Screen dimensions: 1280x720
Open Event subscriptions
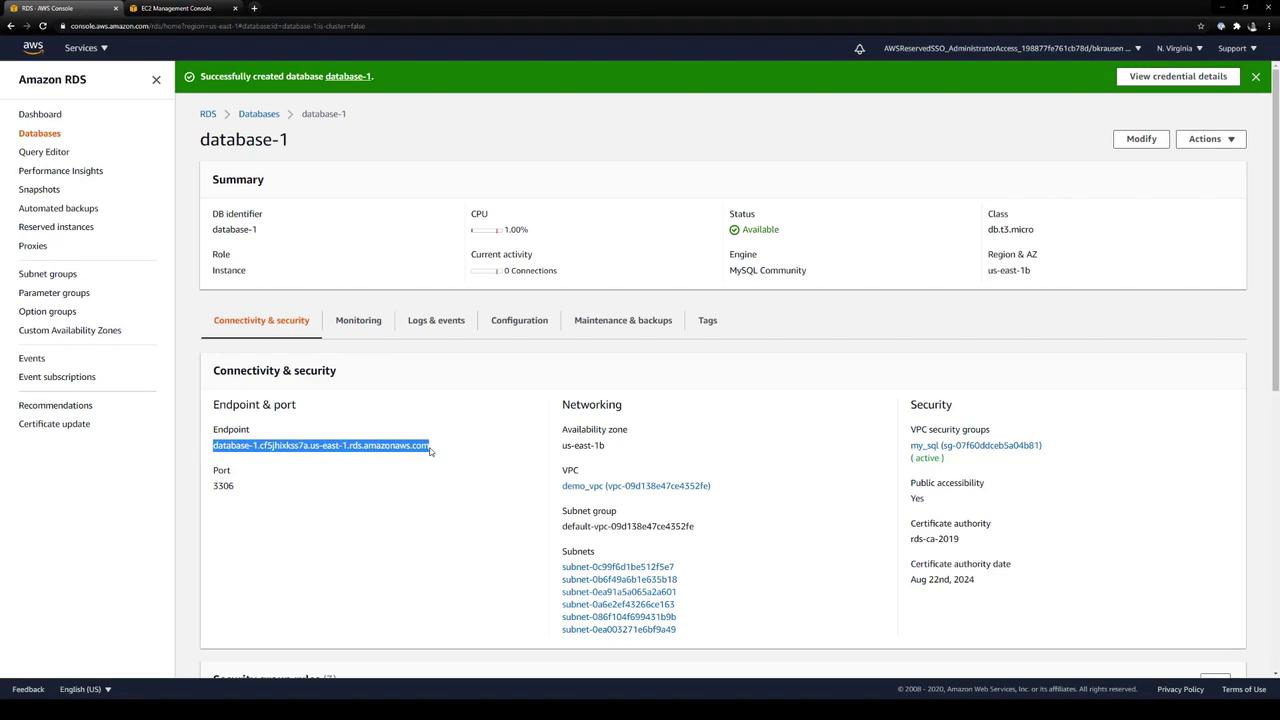[57, 377]
